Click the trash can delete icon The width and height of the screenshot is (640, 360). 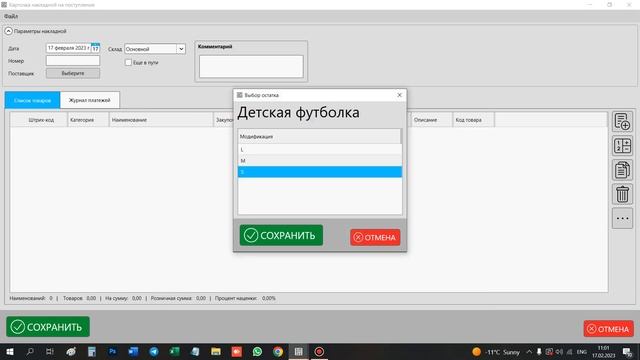pyautogui.click(x=622, y=194)
